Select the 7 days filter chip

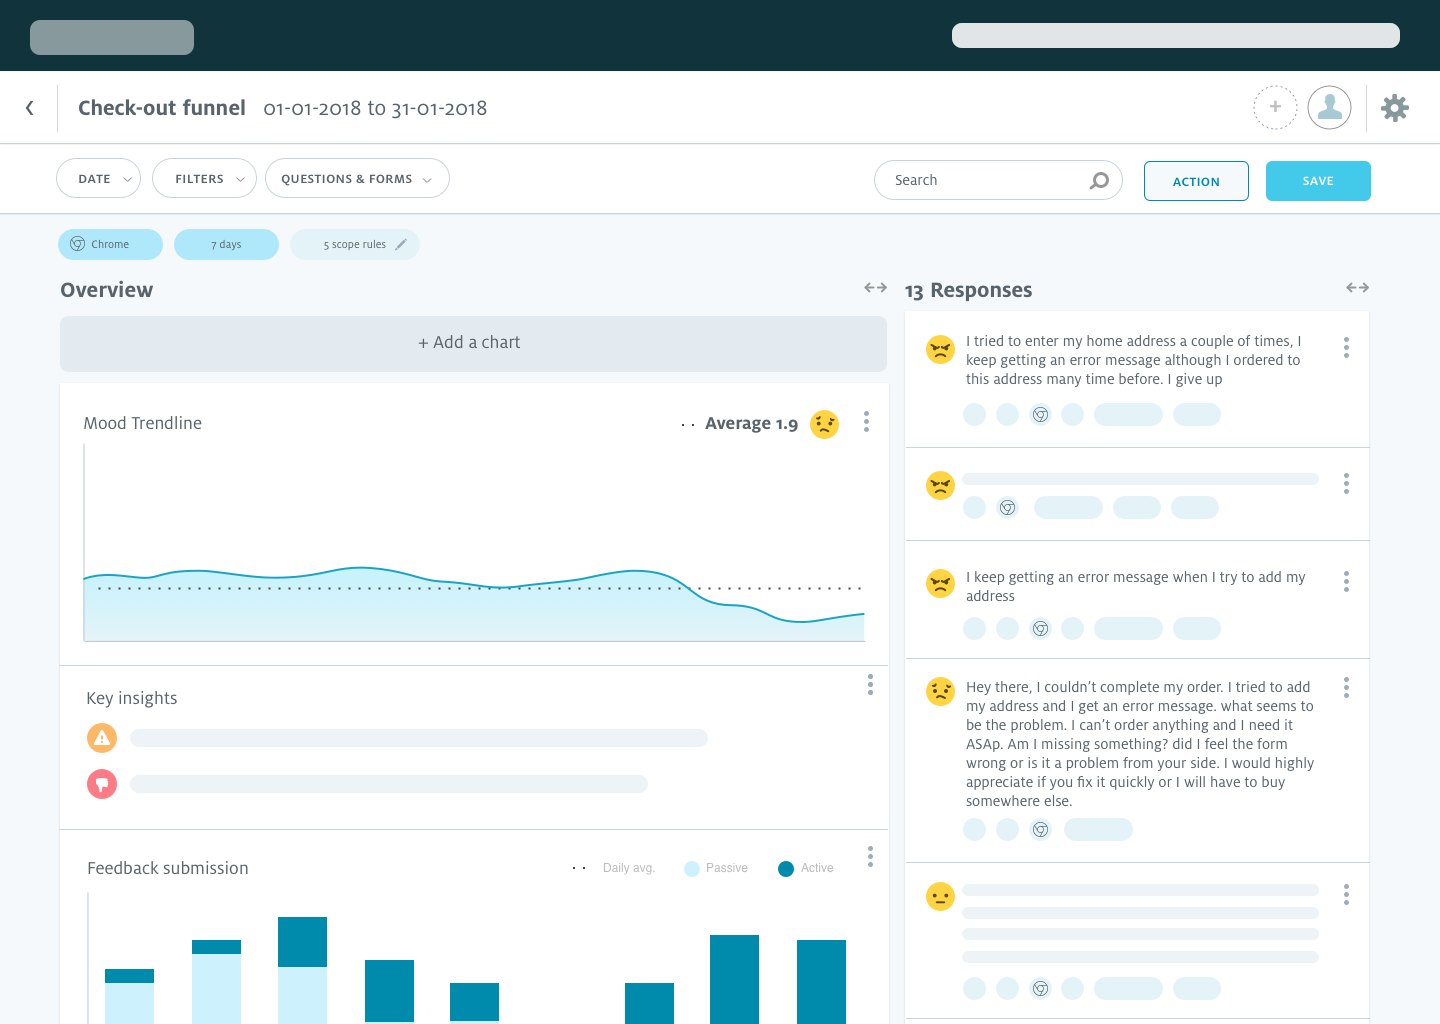(x=226, y=244)
